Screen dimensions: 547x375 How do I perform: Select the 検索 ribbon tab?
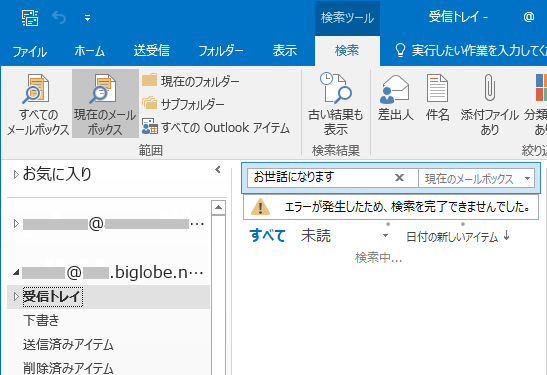(x=347, y=51)
